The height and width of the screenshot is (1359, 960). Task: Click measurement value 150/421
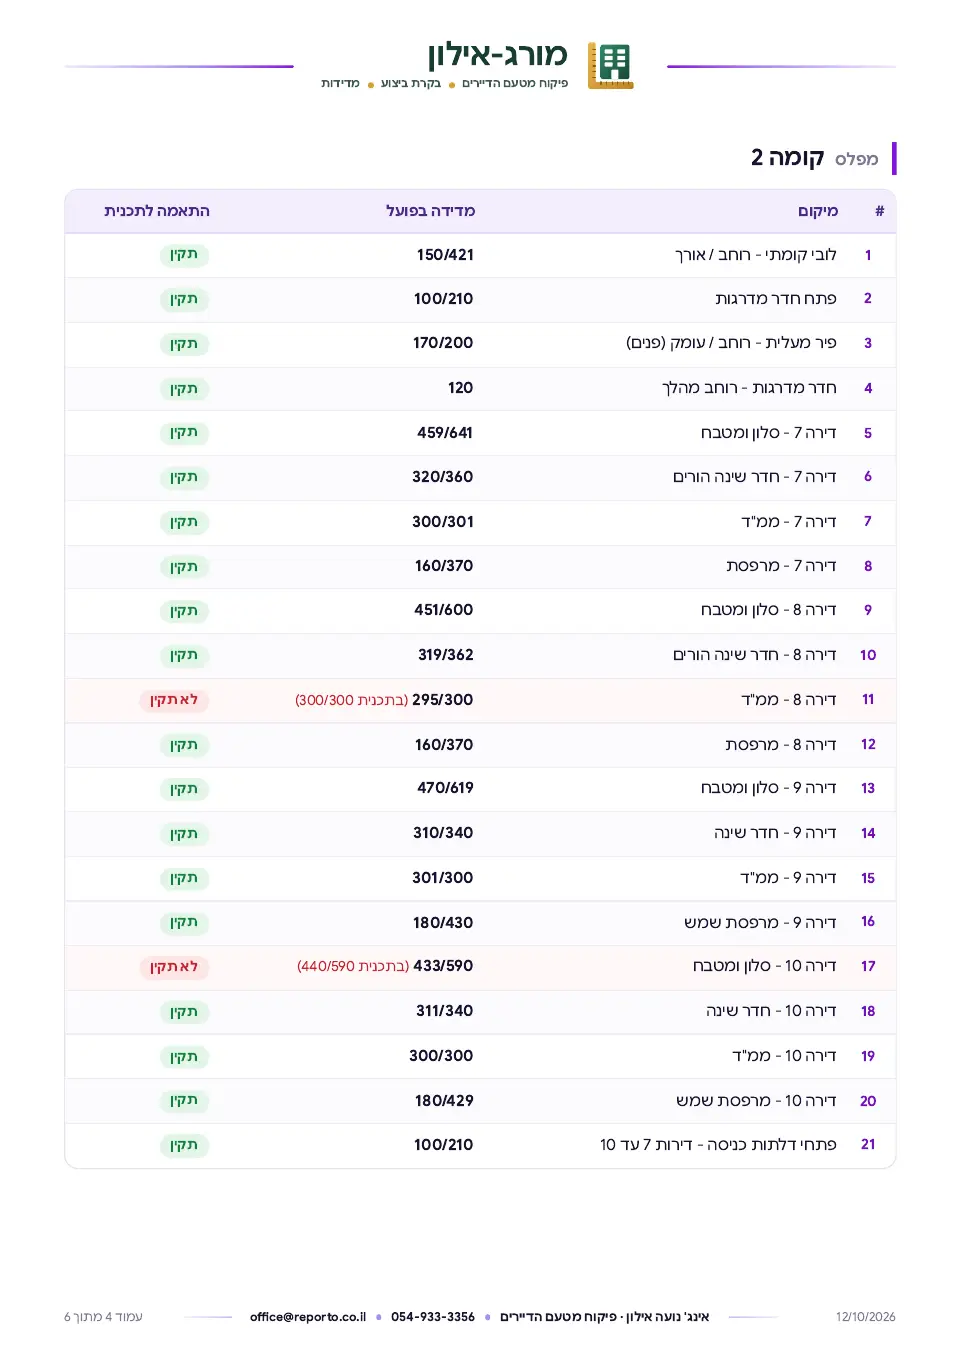[x=445, y=255]
